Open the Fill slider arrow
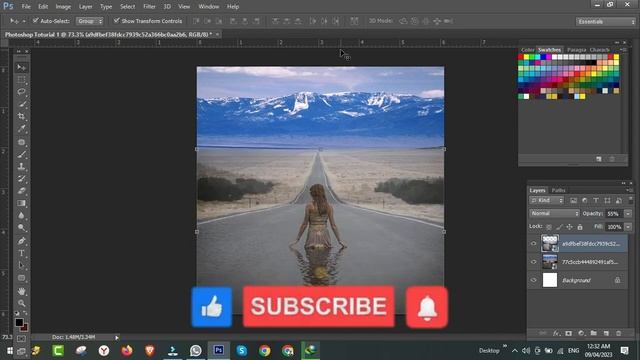 click(628, 227)
